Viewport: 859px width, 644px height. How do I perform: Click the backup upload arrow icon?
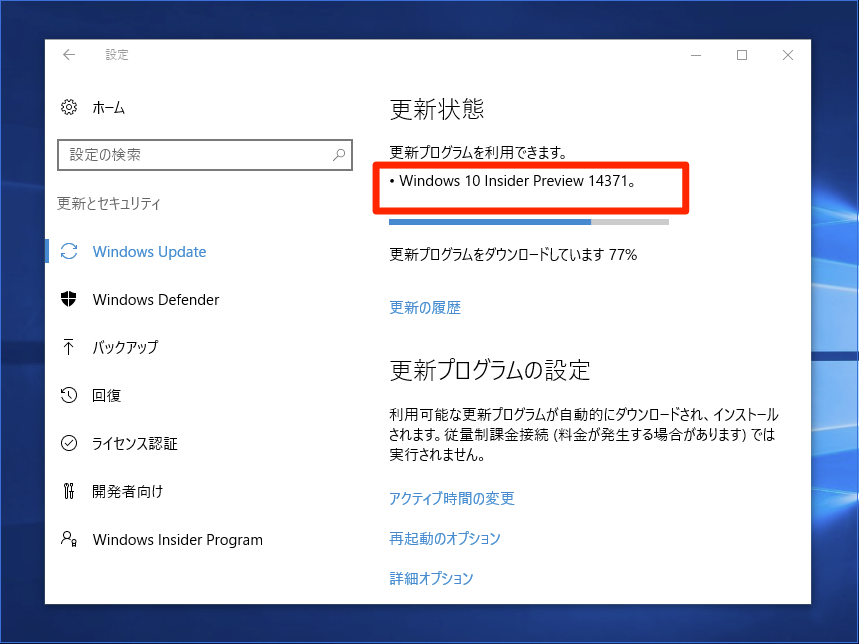pyautogui.click(x=68, y=347)
